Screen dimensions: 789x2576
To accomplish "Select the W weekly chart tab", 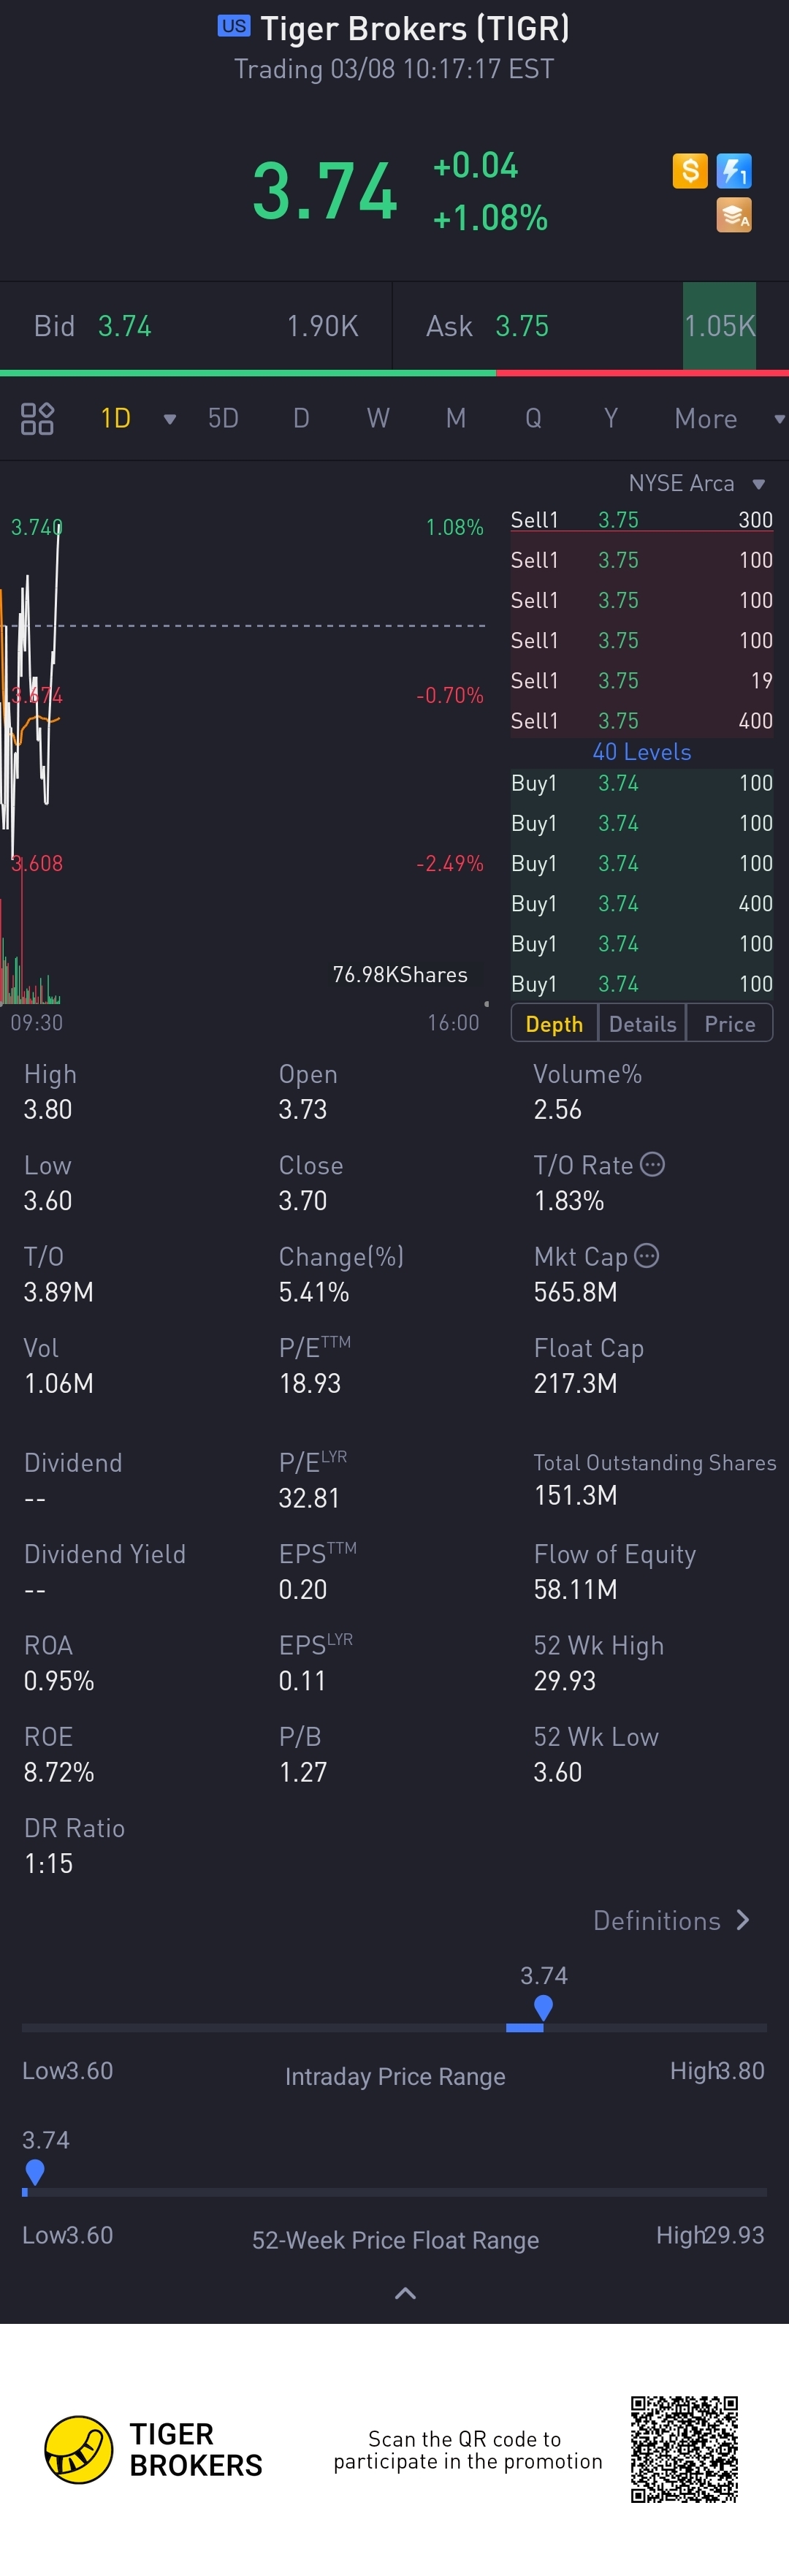I will point(378,418).
